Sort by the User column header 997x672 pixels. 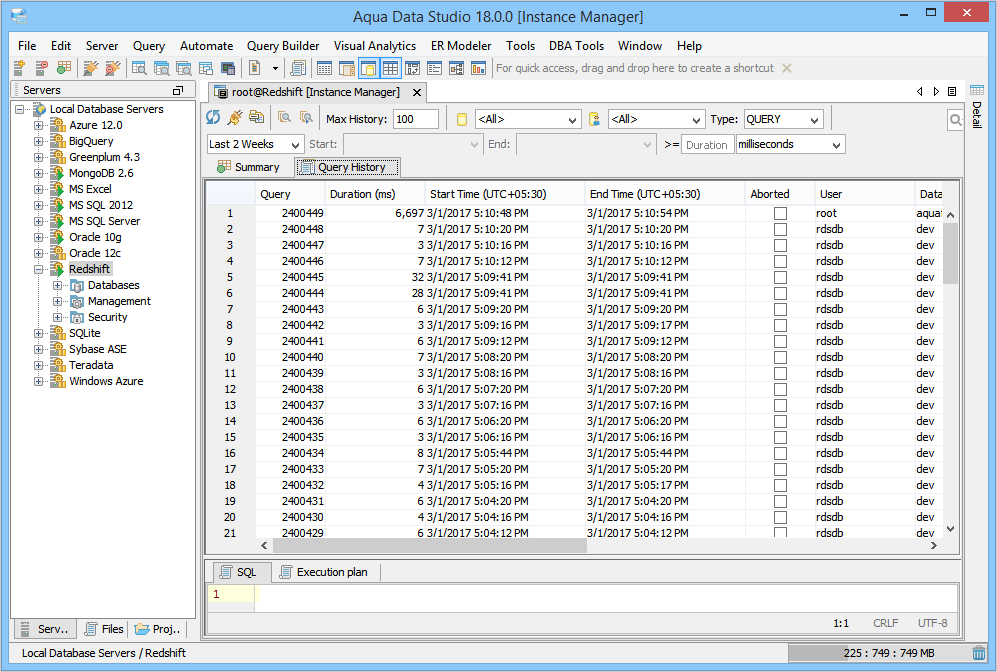[x=863, y=194]
